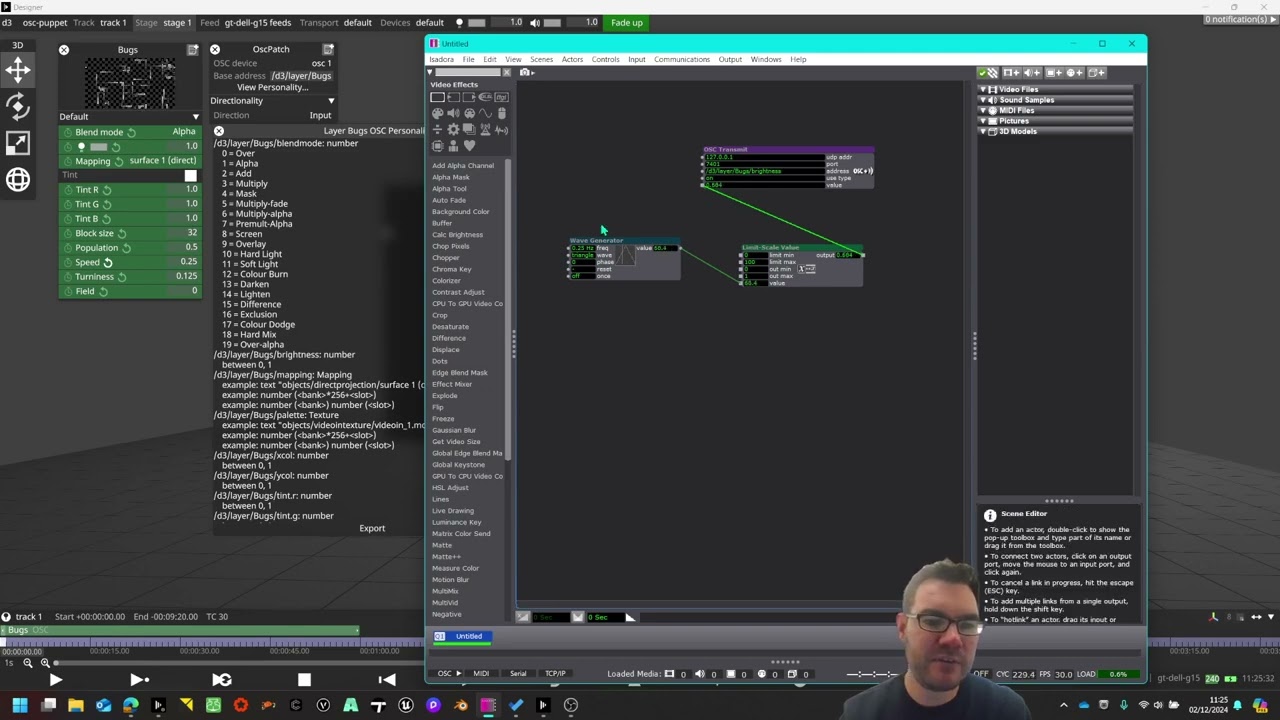Reset the Speed property arrow
1280x720 pixels.
pyautogui.click(x=108, y=262)
